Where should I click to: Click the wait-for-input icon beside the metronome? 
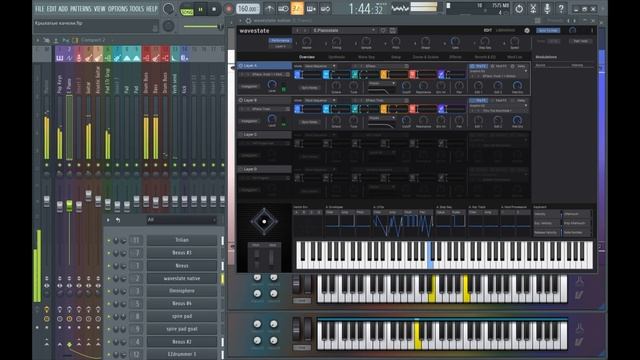[x=283, y=9]
